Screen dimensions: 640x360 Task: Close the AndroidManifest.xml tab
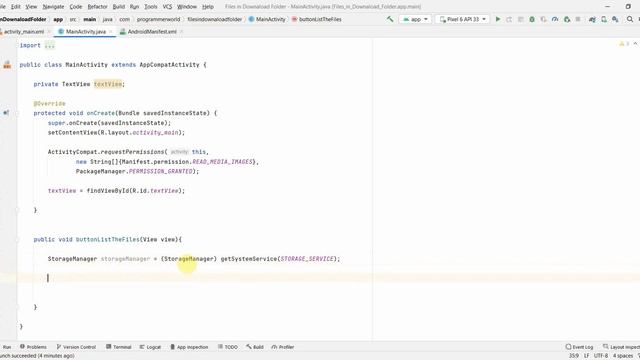point(181,31)
